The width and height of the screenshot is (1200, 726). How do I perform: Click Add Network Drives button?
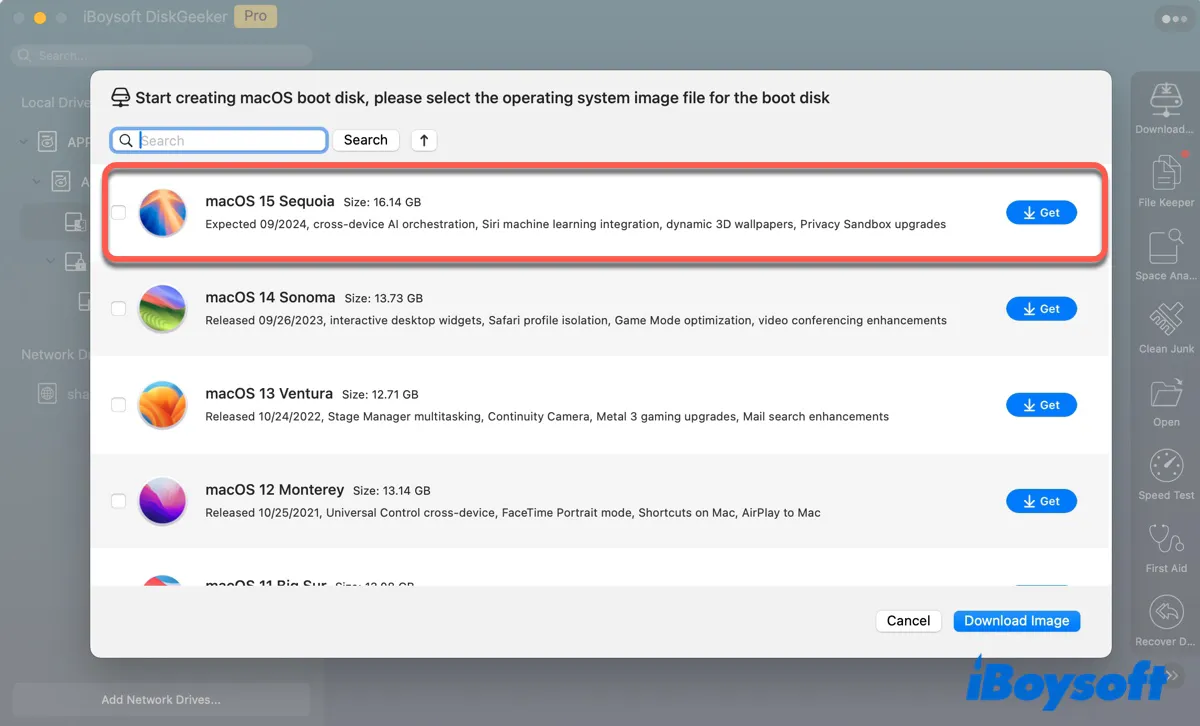(161, 700)
